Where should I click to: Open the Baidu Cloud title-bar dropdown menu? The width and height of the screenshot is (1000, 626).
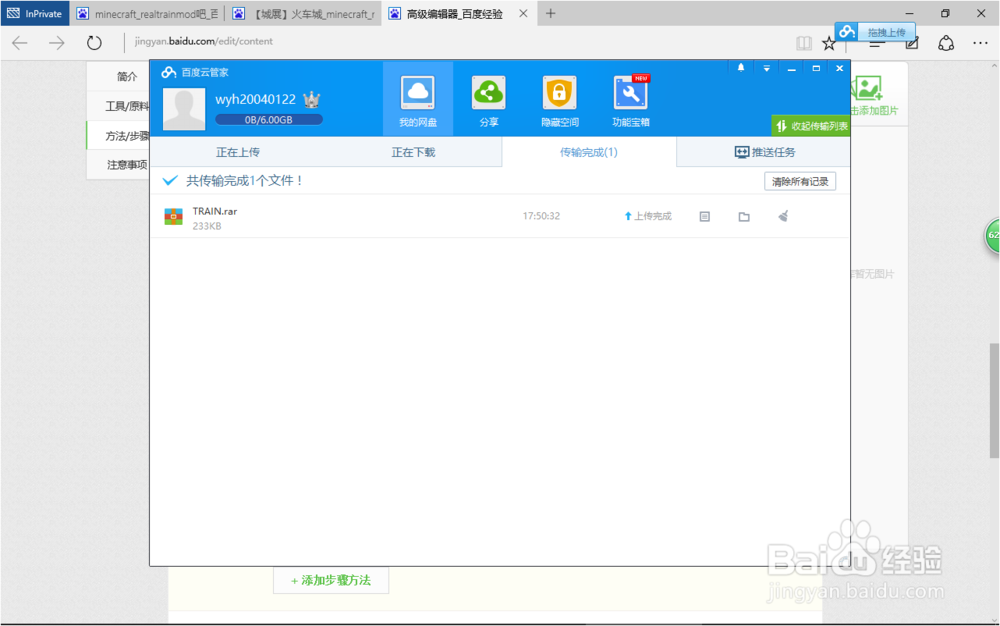767,68
